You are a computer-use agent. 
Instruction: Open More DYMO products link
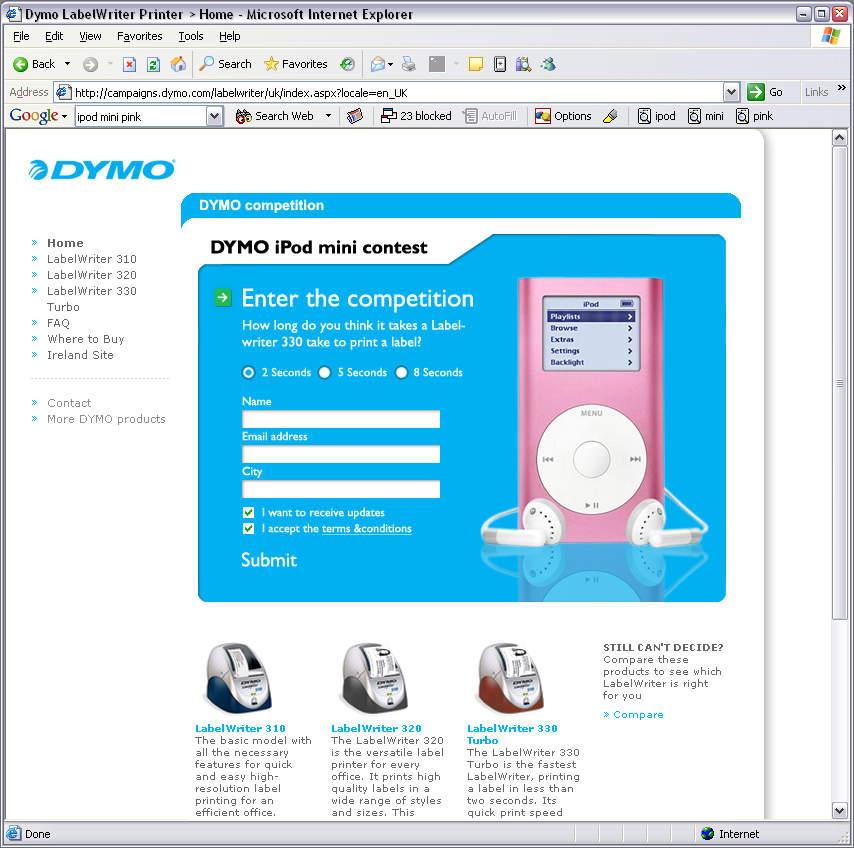tap(106, 419)
